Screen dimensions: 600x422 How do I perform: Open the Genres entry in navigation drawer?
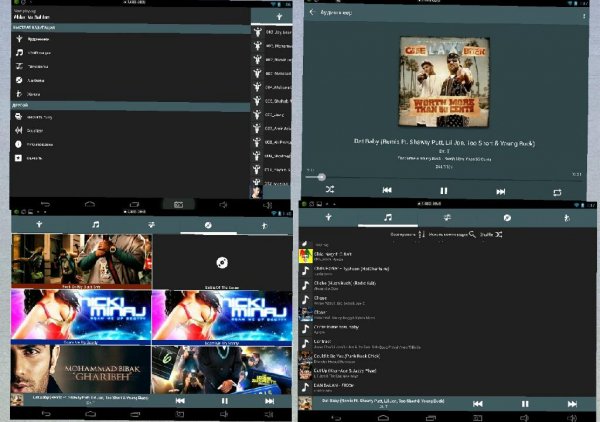[130, 94]
